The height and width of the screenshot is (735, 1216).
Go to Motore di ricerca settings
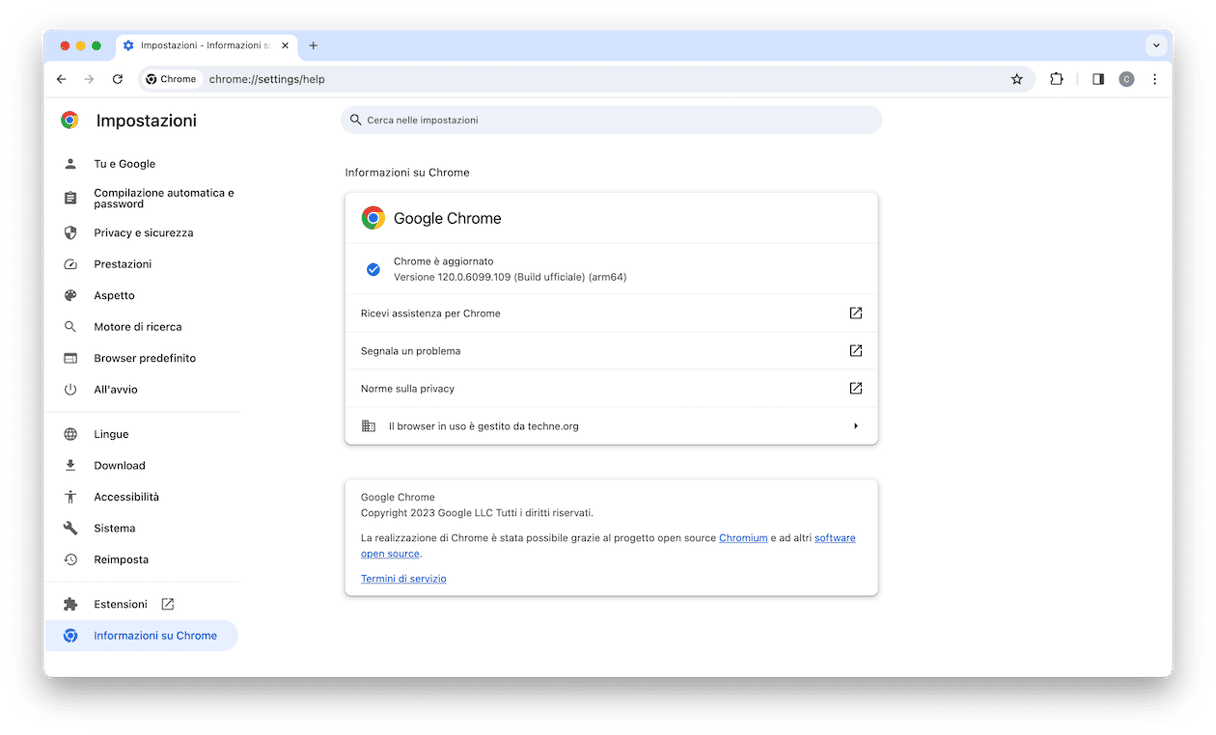coord(137,327)
